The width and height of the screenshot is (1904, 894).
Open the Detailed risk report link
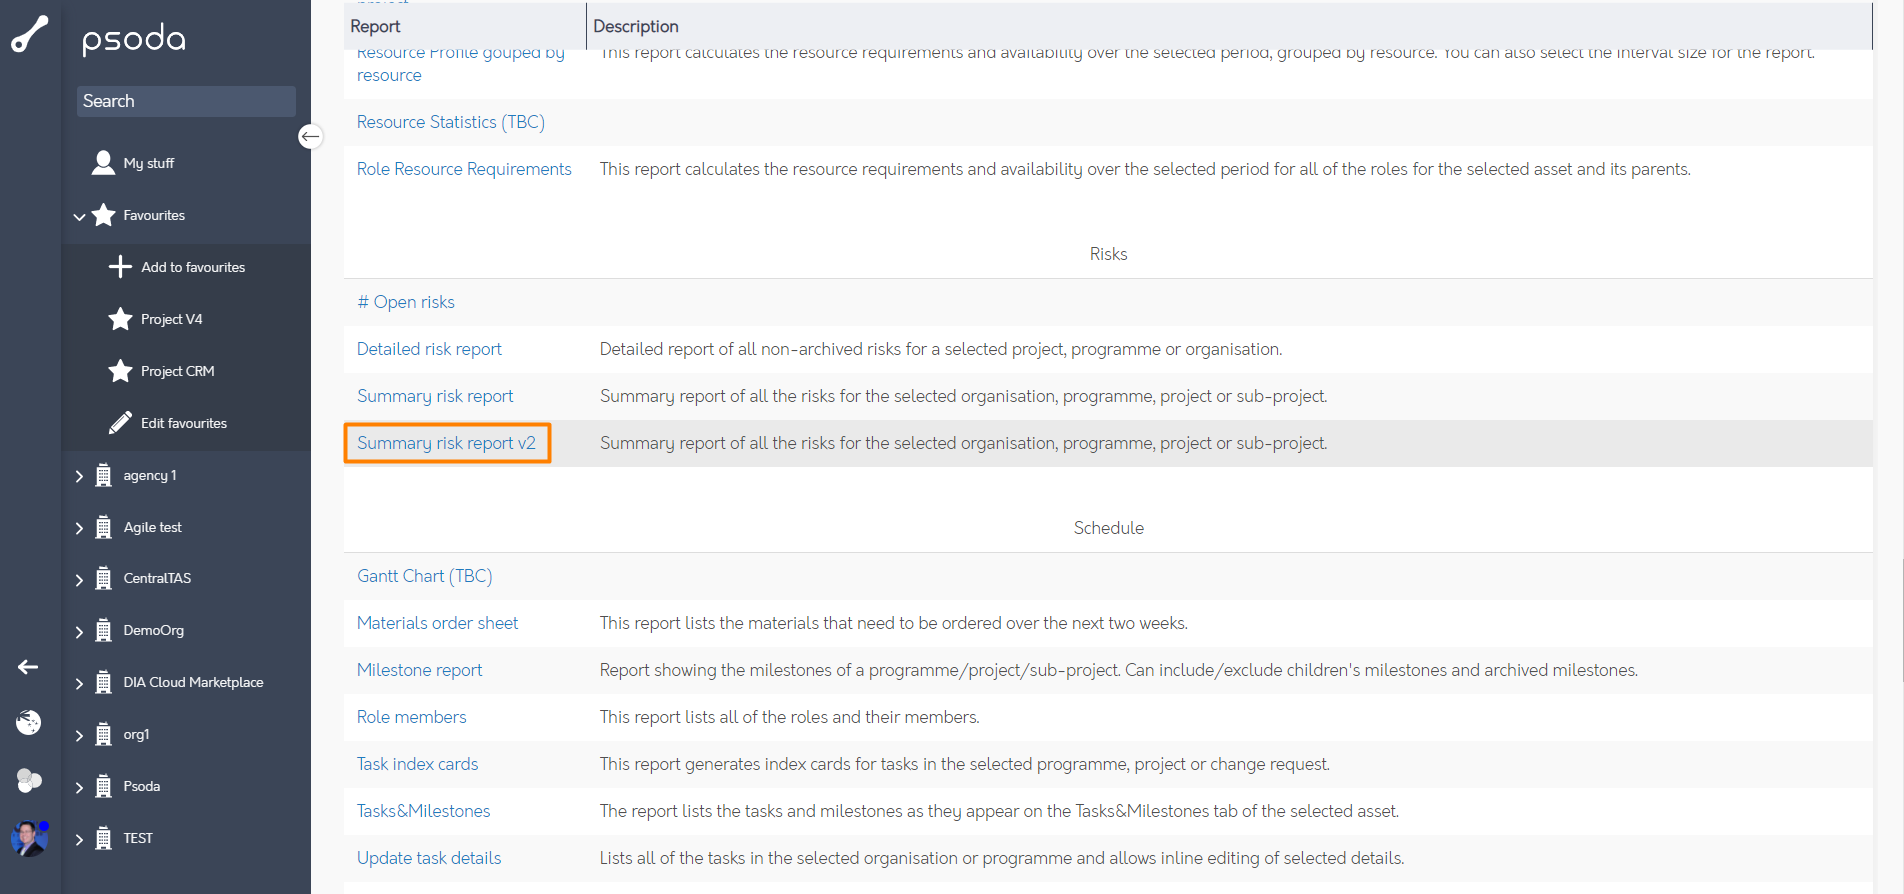[429, 349]
